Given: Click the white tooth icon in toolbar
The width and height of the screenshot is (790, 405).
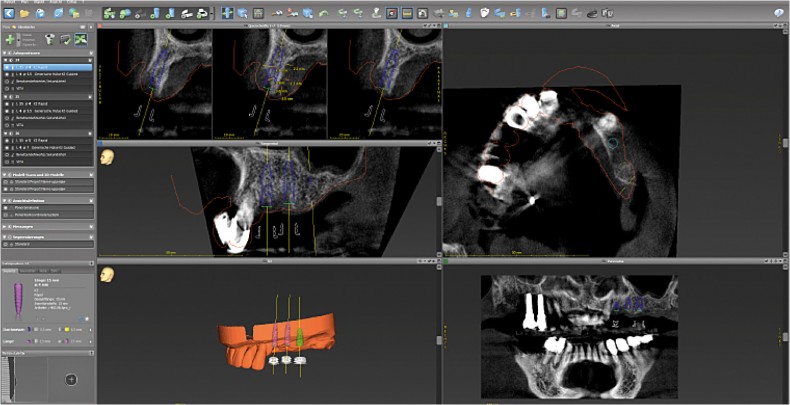Looking at the screenshot, I should (485, 13).
